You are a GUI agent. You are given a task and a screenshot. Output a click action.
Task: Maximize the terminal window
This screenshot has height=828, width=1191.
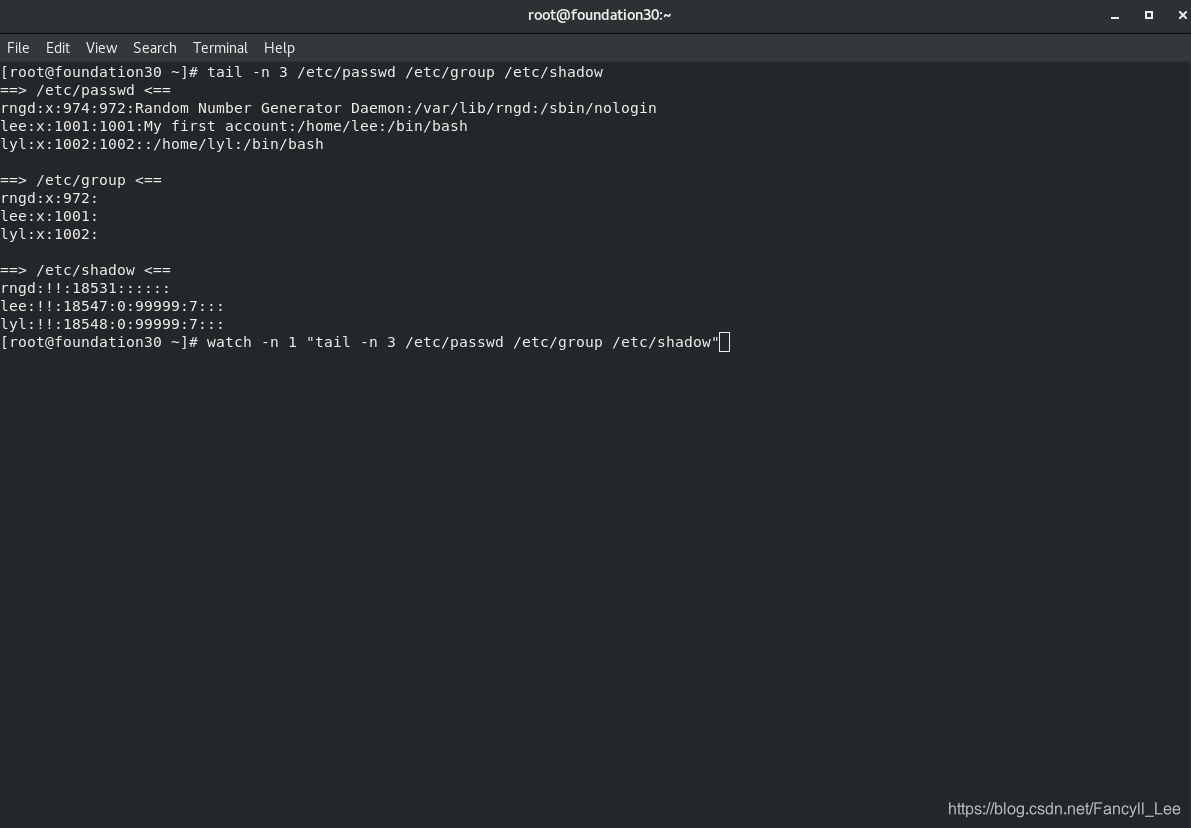coord(1148,15)
